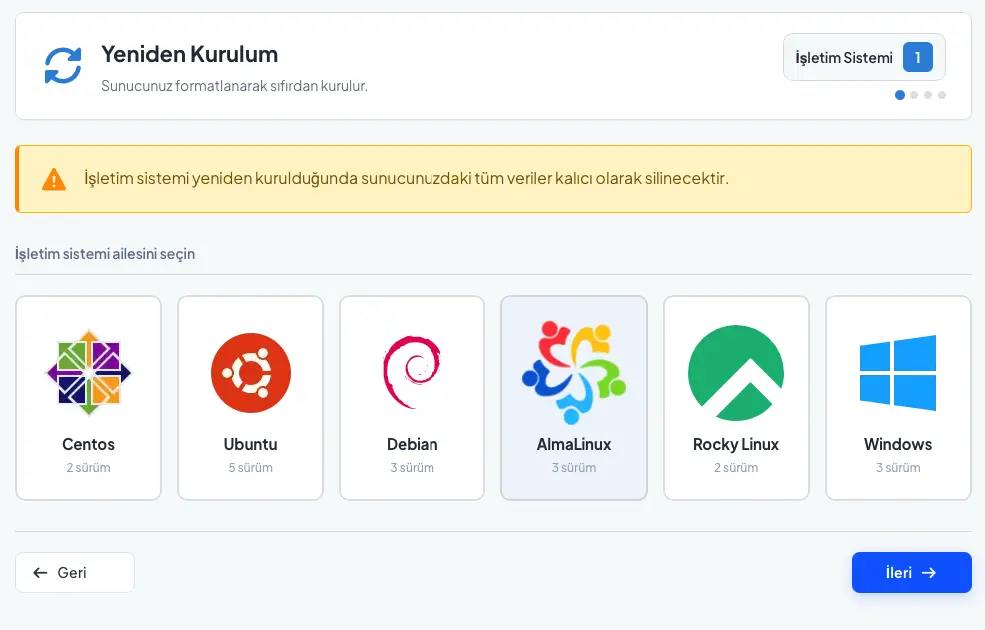
Task: Click the second gray pagination dot
Action: pos(913,94)
